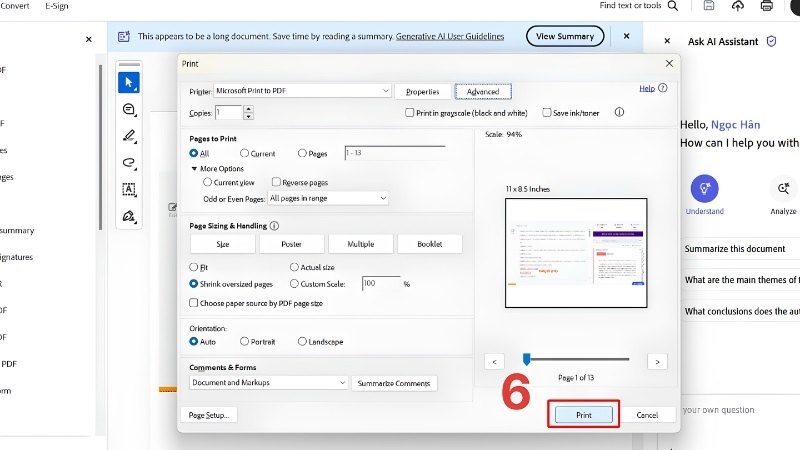Click the Cancel button

click(647, 415)
